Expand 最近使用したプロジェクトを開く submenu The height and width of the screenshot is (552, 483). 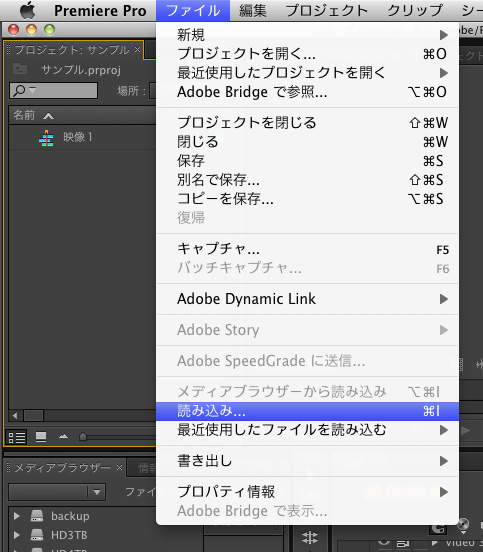pyautogui.click(x=307, y=73)
